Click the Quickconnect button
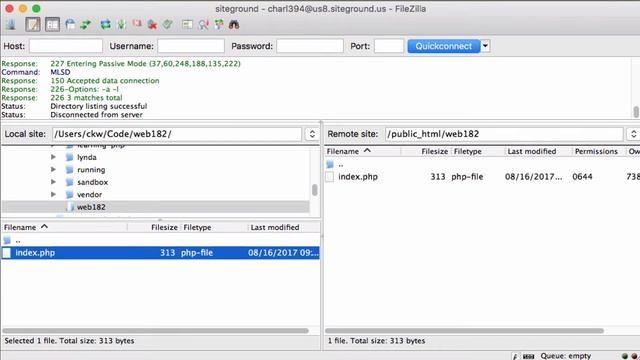The height and width of the screenshot is (360, 640). tap(444, 46)
